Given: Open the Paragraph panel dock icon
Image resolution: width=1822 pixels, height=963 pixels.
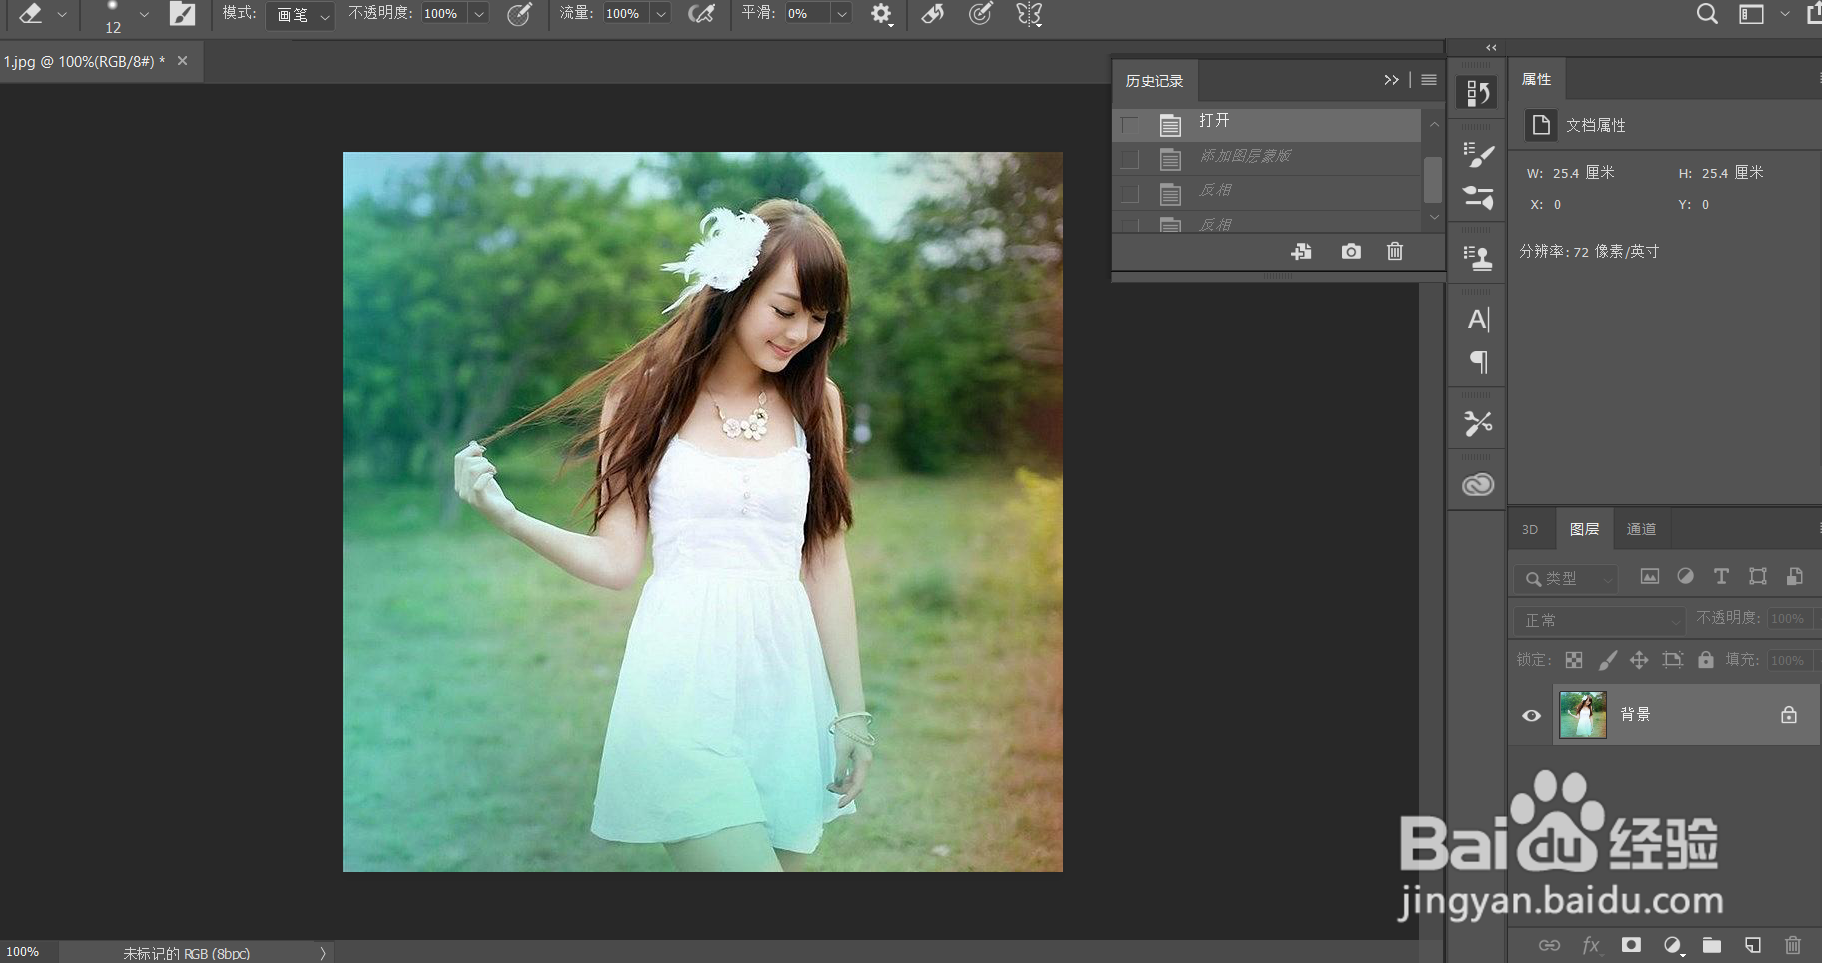Looking at the screenshot, I should click(1478, 362).
